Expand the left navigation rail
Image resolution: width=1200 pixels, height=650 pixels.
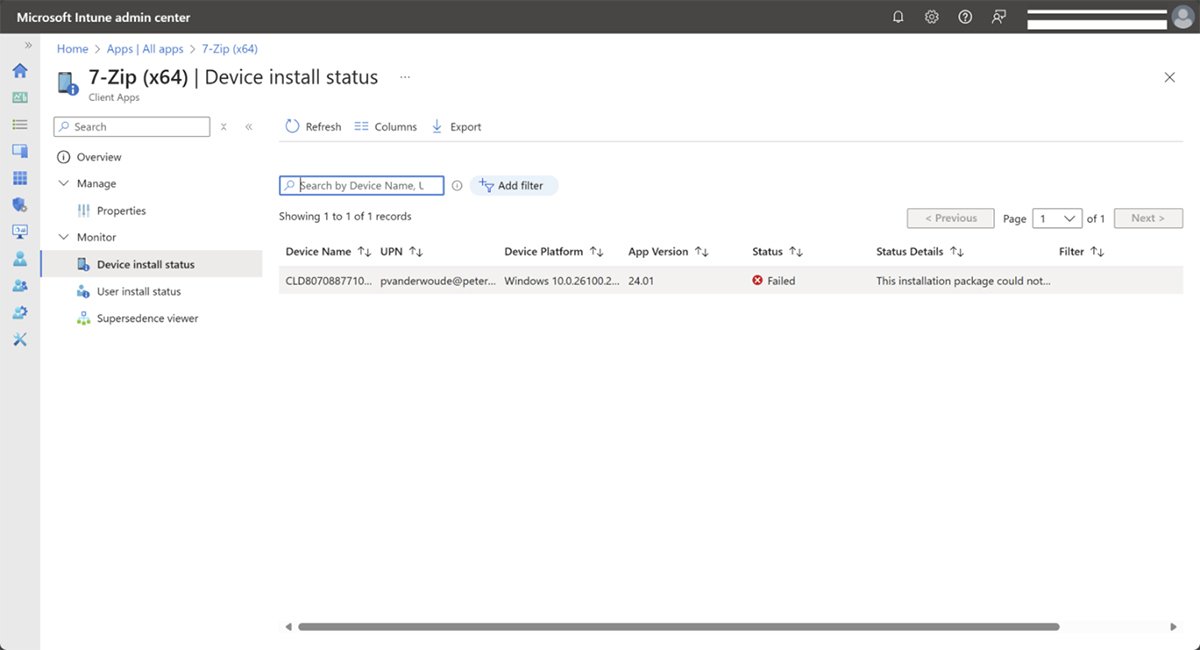28,46
